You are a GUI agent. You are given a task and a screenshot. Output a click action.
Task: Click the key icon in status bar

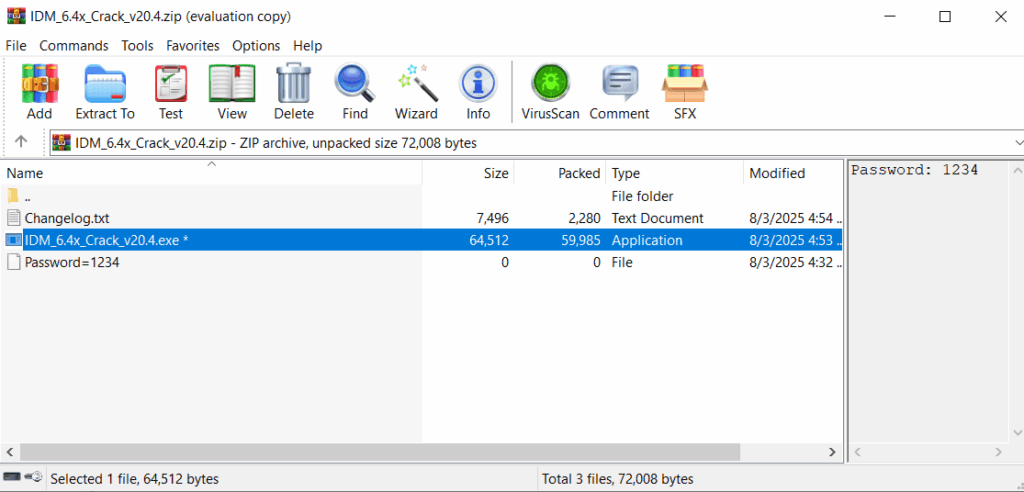coord(34,478)
